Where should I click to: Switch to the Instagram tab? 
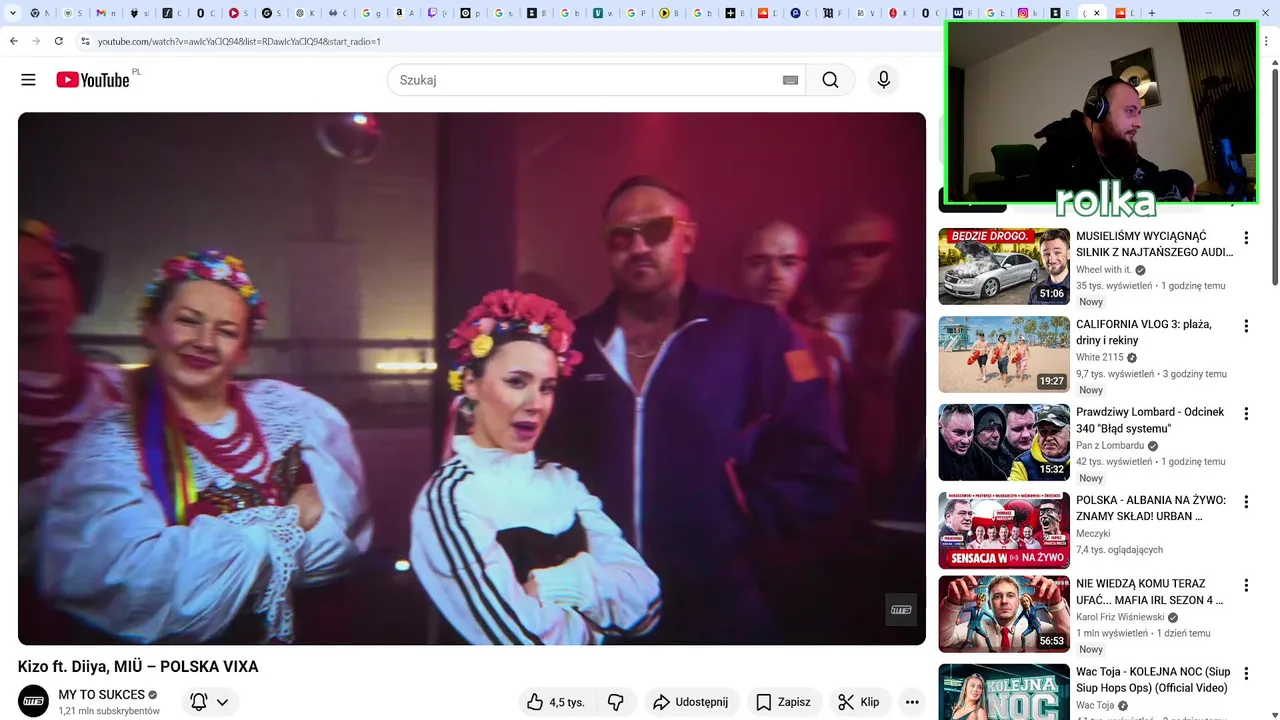pyautogui.click(x=1028, y=13)
